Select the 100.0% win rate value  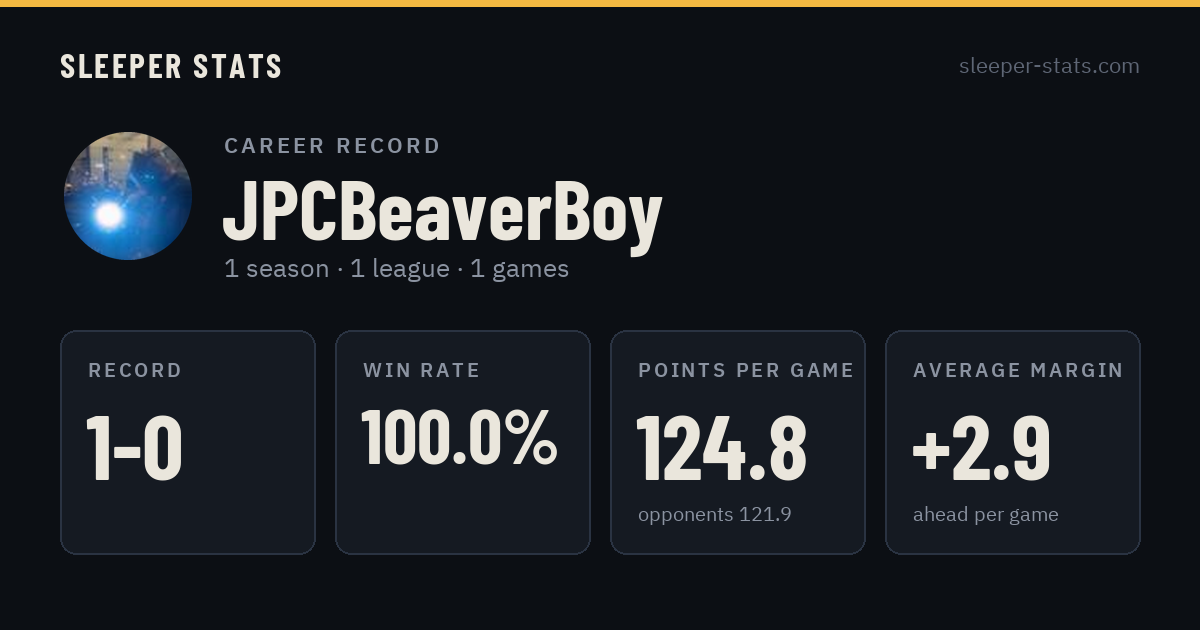[459, 437]
